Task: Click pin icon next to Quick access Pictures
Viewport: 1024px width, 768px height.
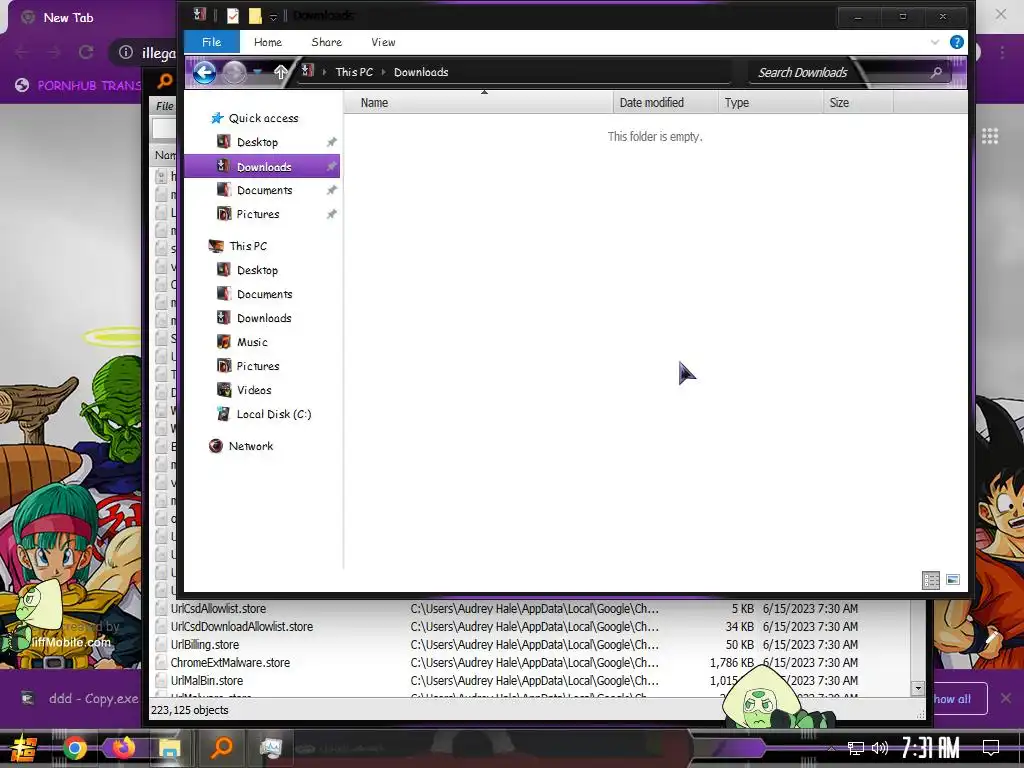Action: 331,214
